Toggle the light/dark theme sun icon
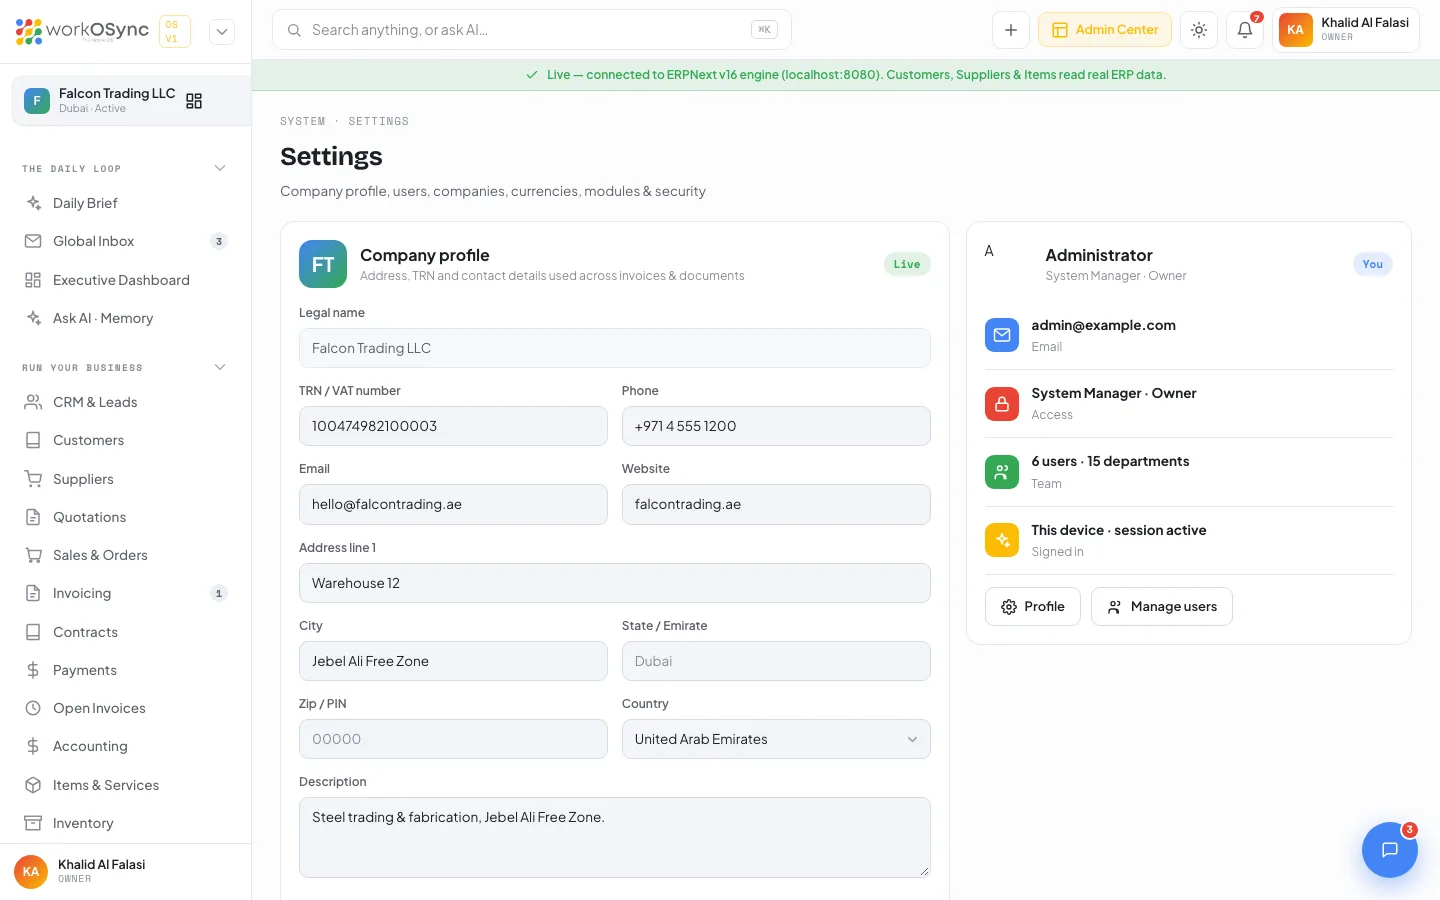 1199,30
